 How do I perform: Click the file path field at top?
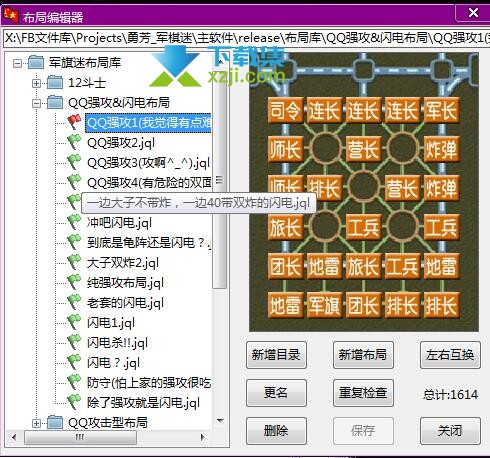(x=246, y=38)
